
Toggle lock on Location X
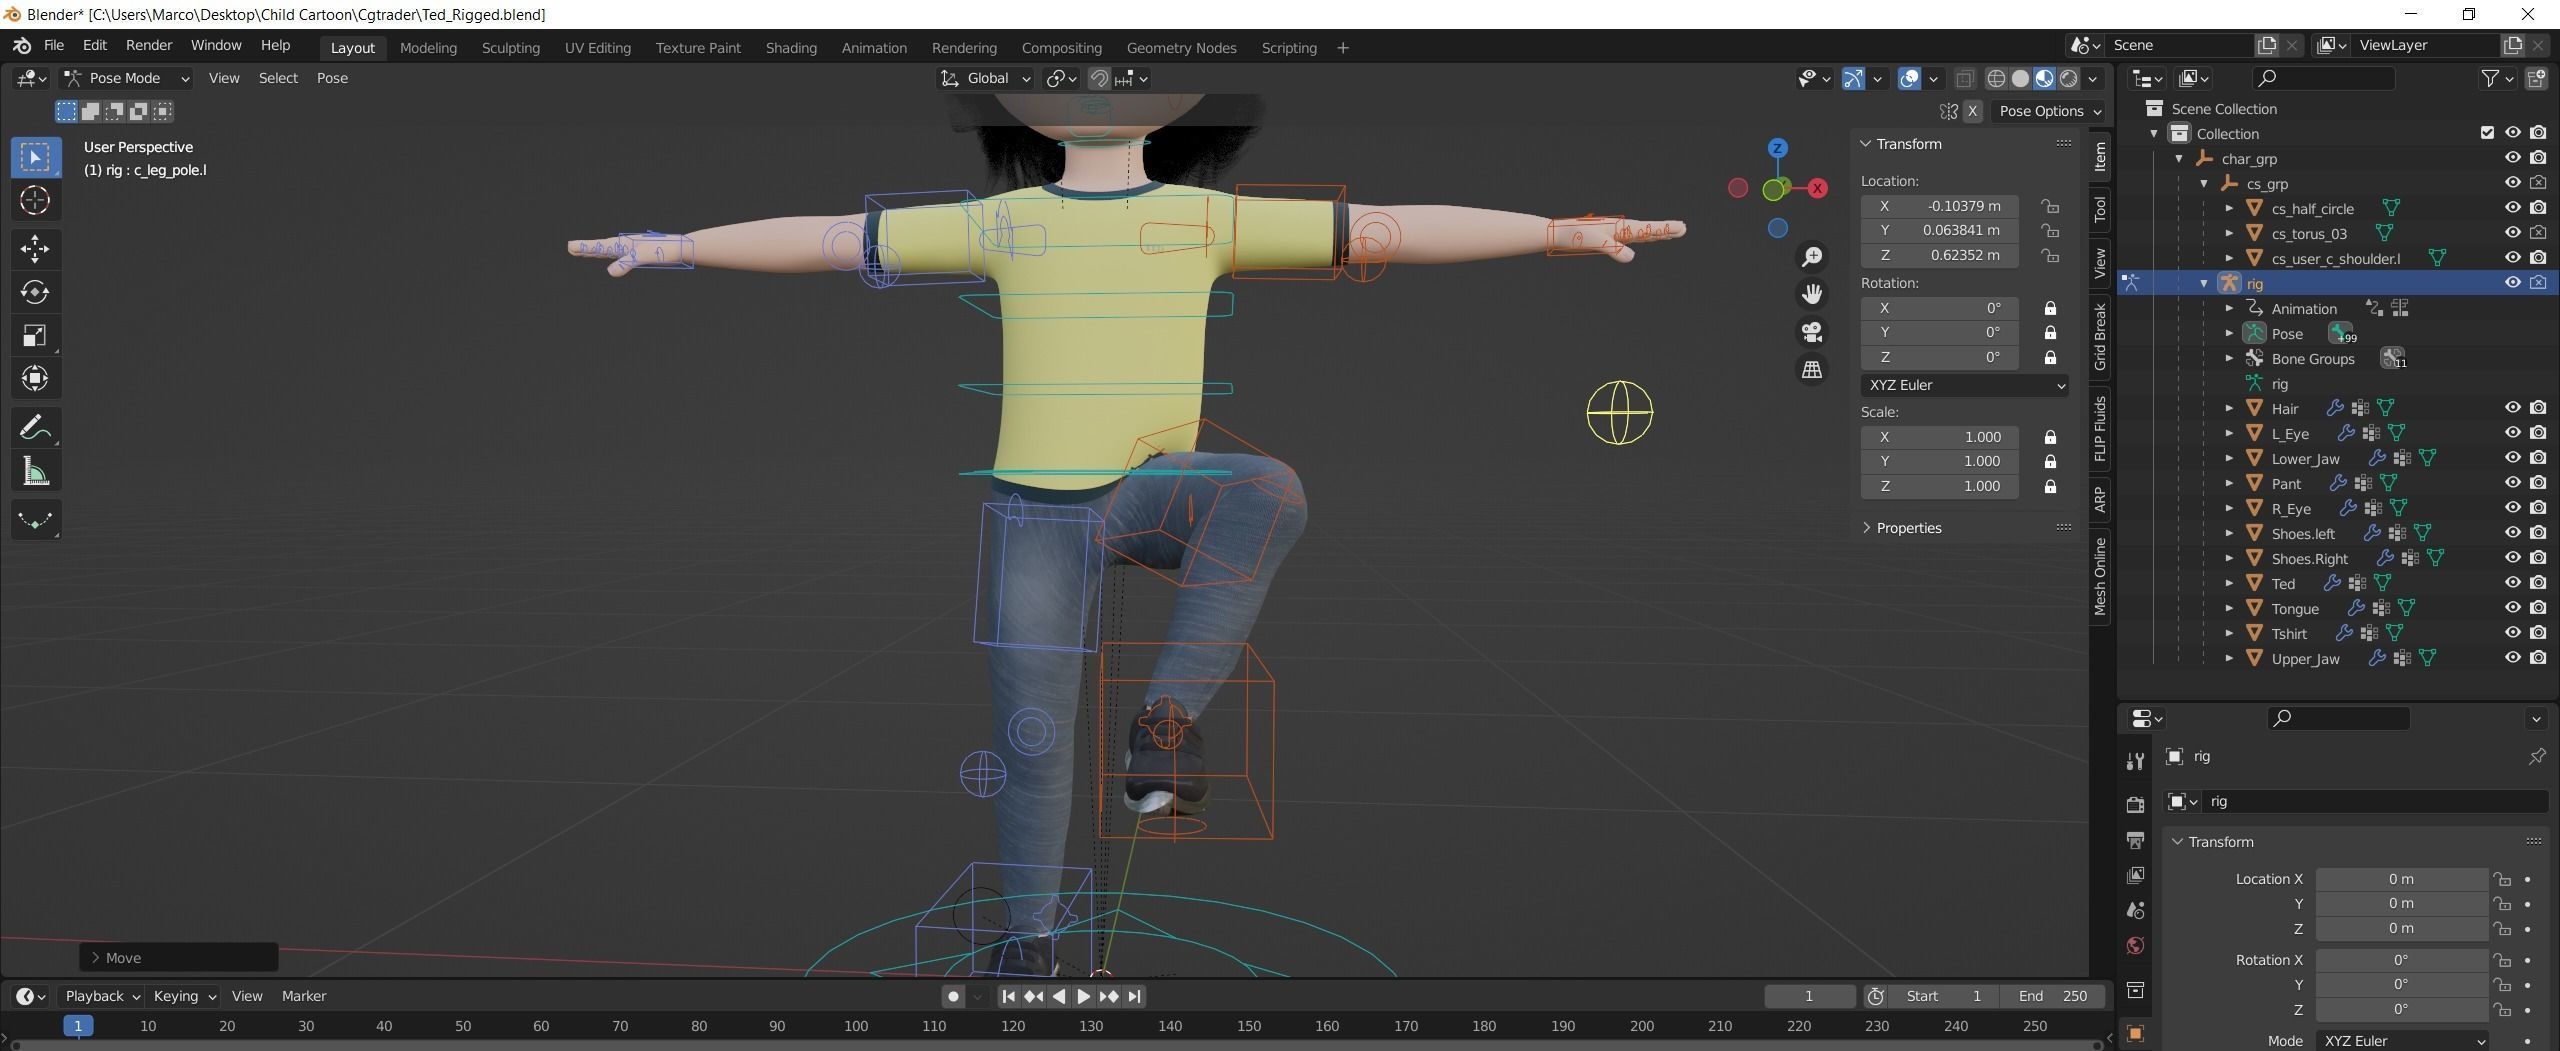pyautogui.click(x=2050, y=206)
